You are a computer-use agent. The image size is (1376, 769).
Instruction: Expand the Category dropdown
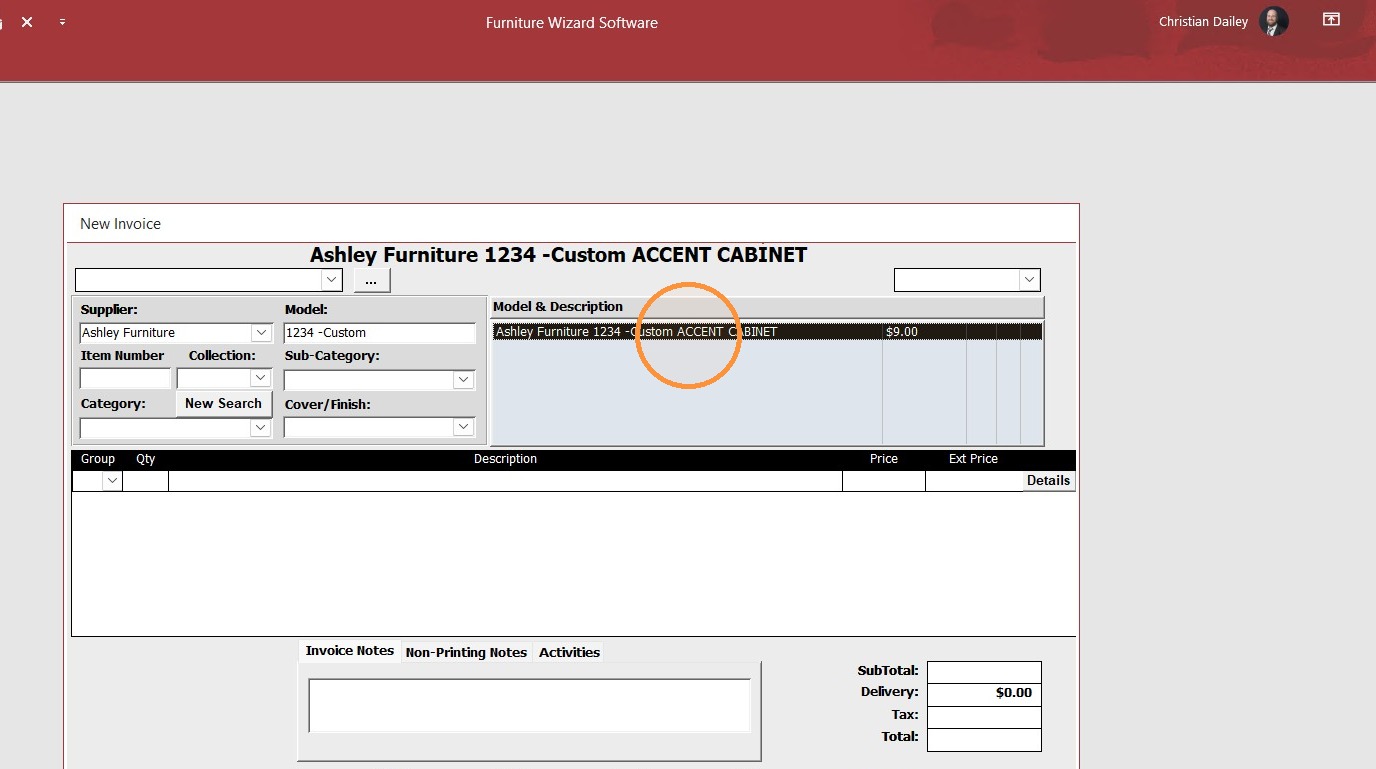(x=261, y=428)
